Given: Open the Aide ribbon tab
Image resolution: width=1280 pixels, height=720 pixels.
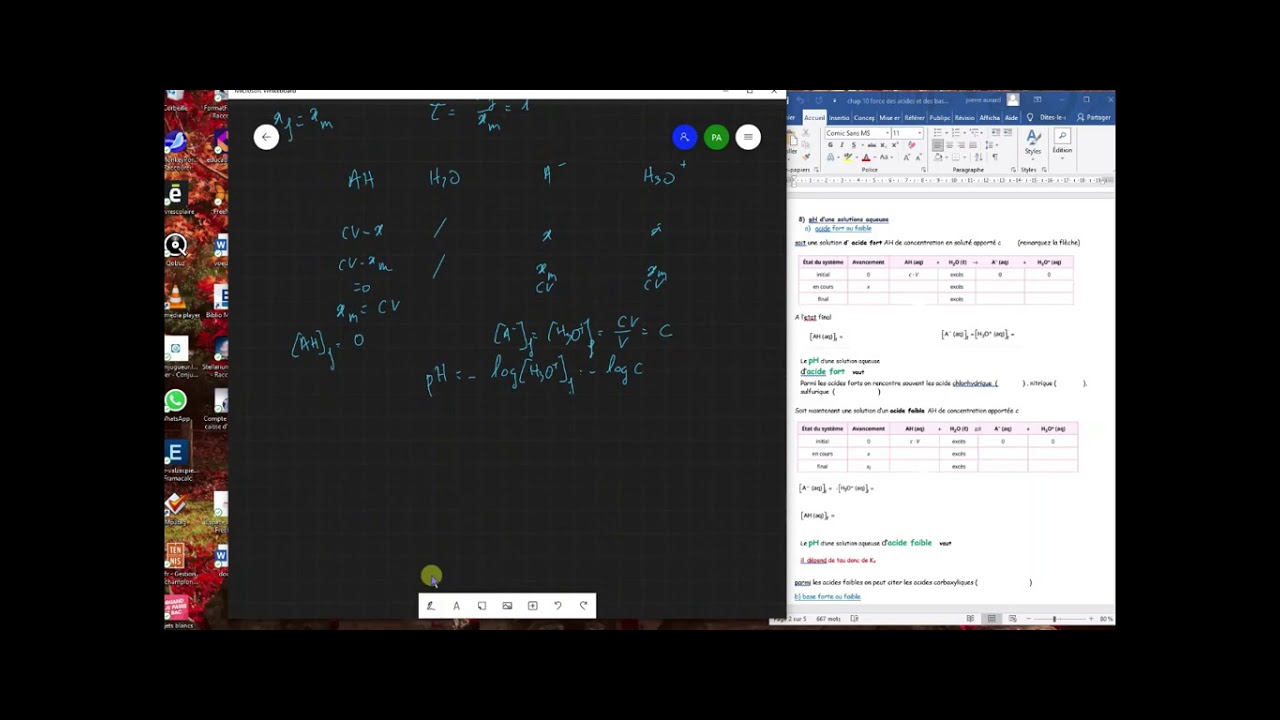Looking at the screenshot, I should [1011, 117].
